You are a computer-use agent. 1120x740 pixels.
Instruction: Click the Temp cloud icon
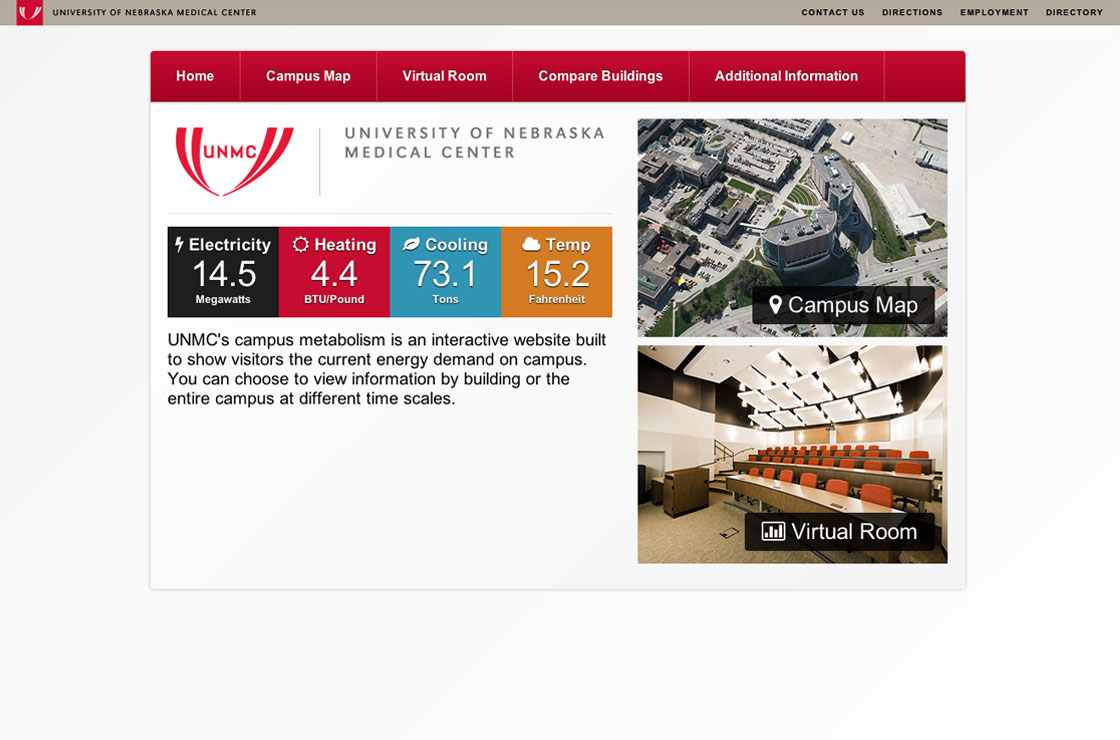click(x=531, y=244)
